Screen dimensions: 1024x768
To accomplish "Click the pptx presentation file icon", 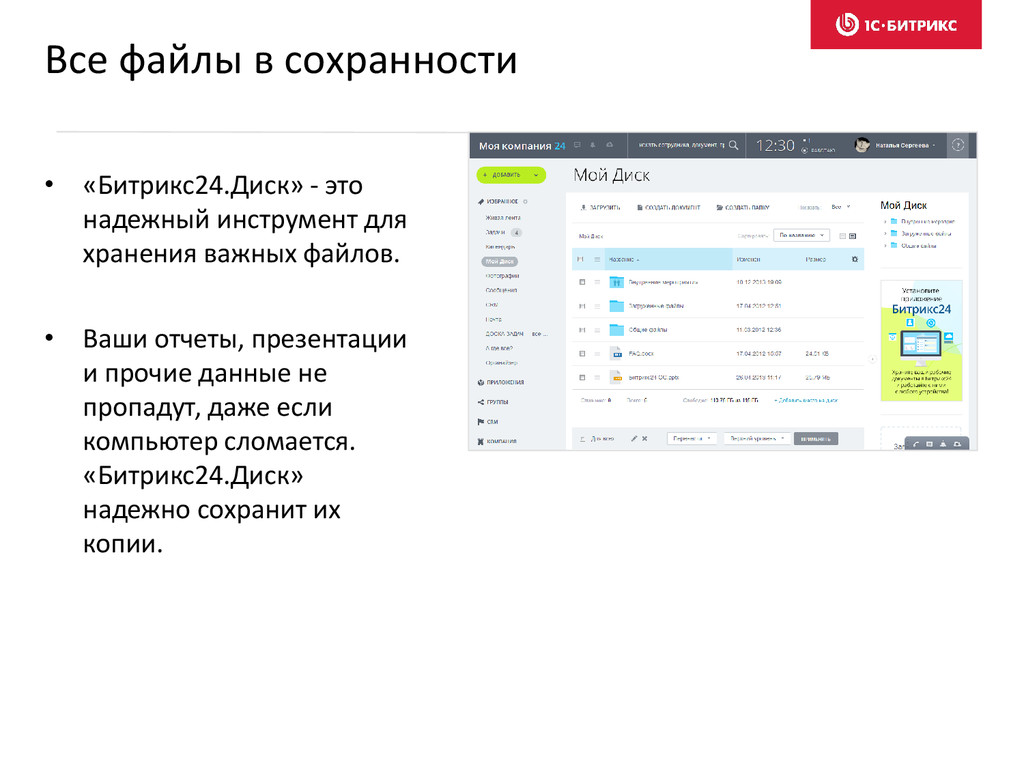I will [616, 377].
